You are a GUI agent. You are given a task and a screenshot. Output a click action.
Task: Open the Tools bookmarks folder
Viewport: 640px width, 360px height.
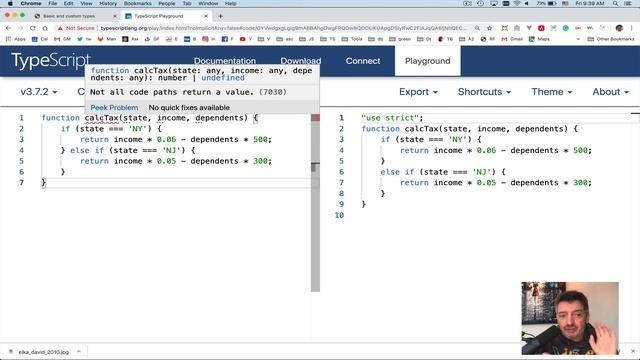353,39
